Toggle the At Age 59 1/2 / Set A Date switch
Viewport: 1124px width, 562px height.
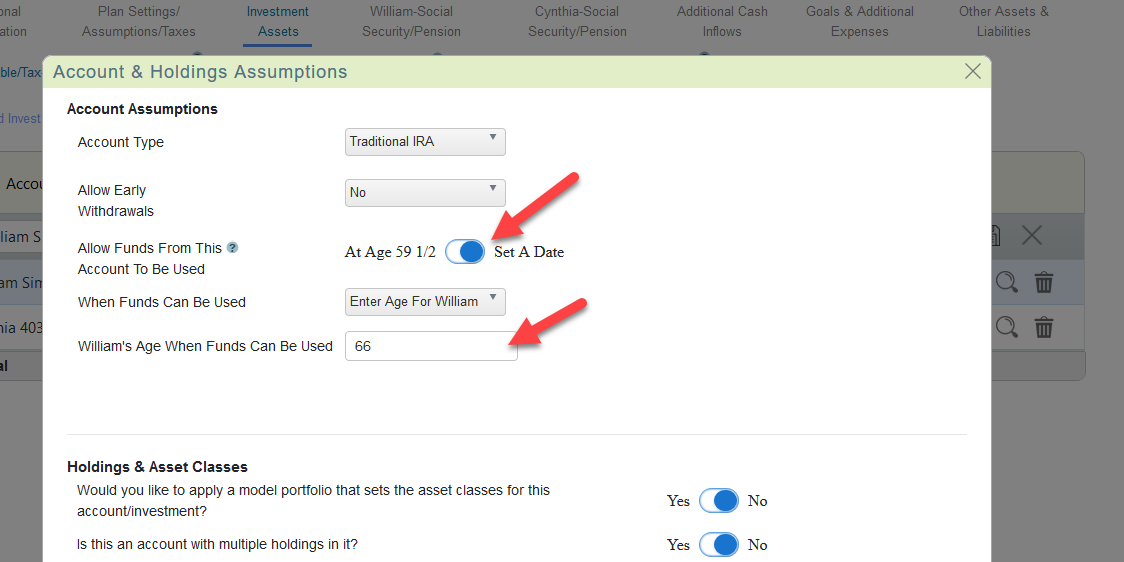(x=465, y=252)
